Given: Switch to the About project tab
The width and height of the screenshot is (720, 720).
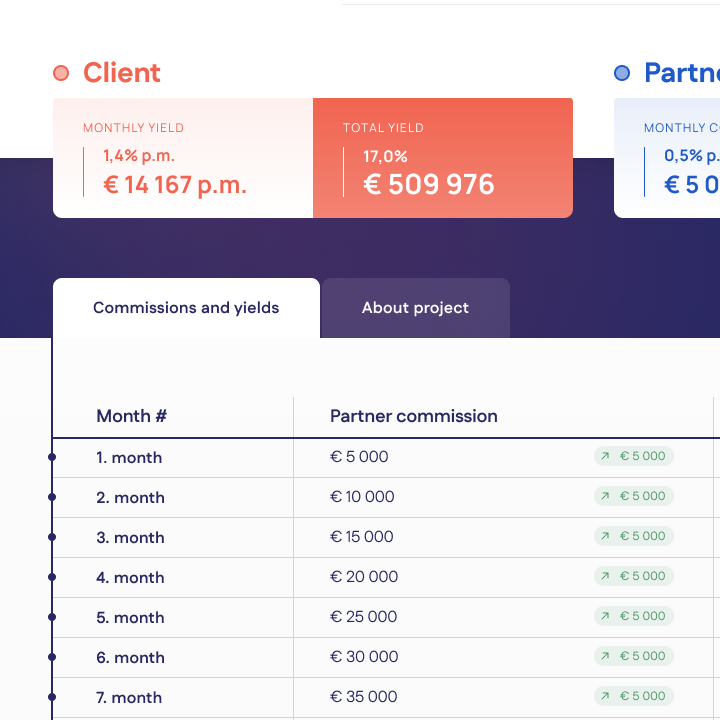Looking at the screenshot, I should point(415,308).
